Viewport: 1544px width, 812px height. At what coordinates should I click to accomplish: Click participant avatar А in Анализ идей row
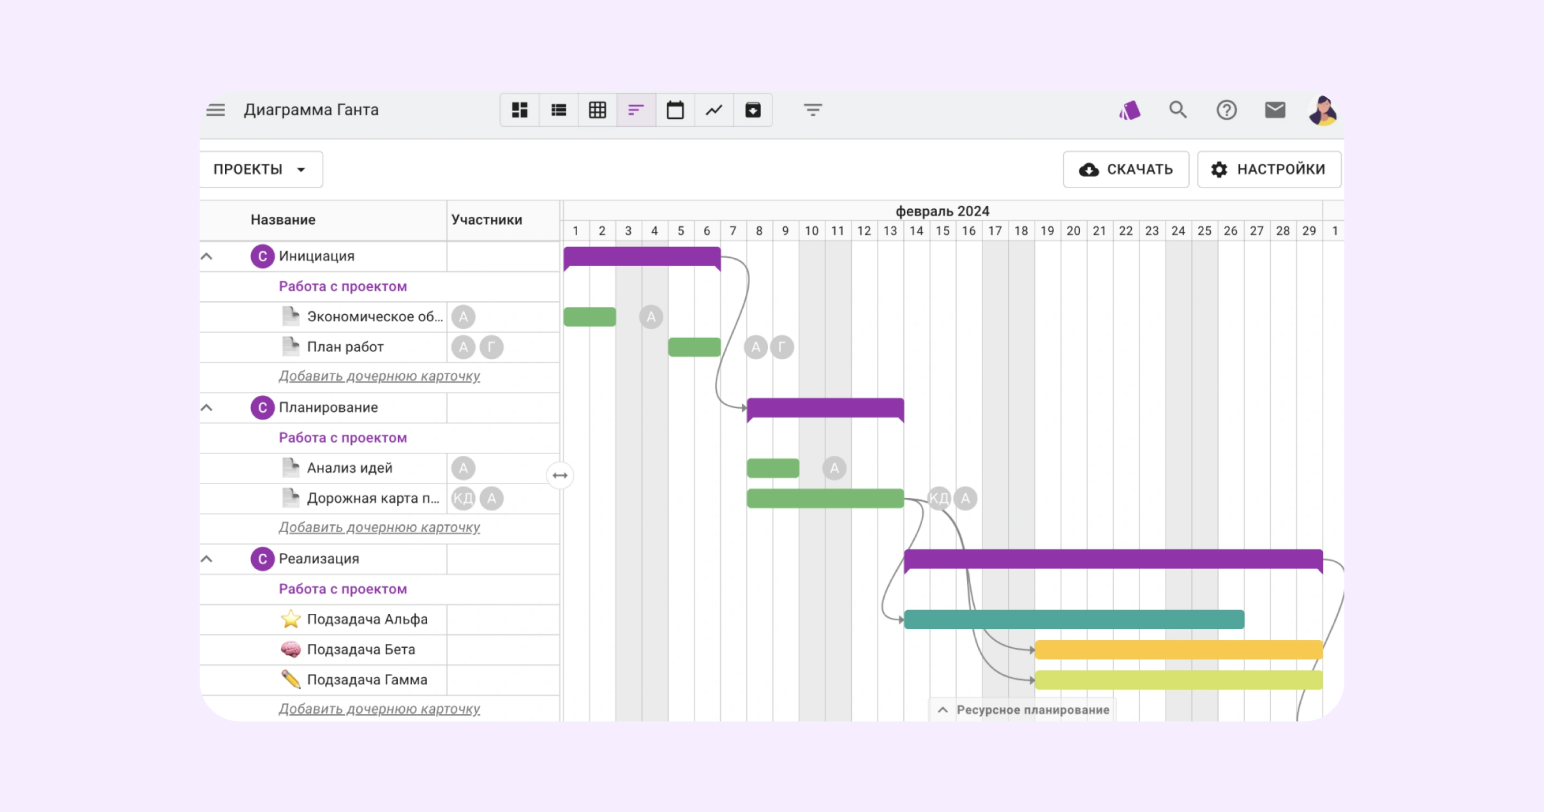click(463, 468)
